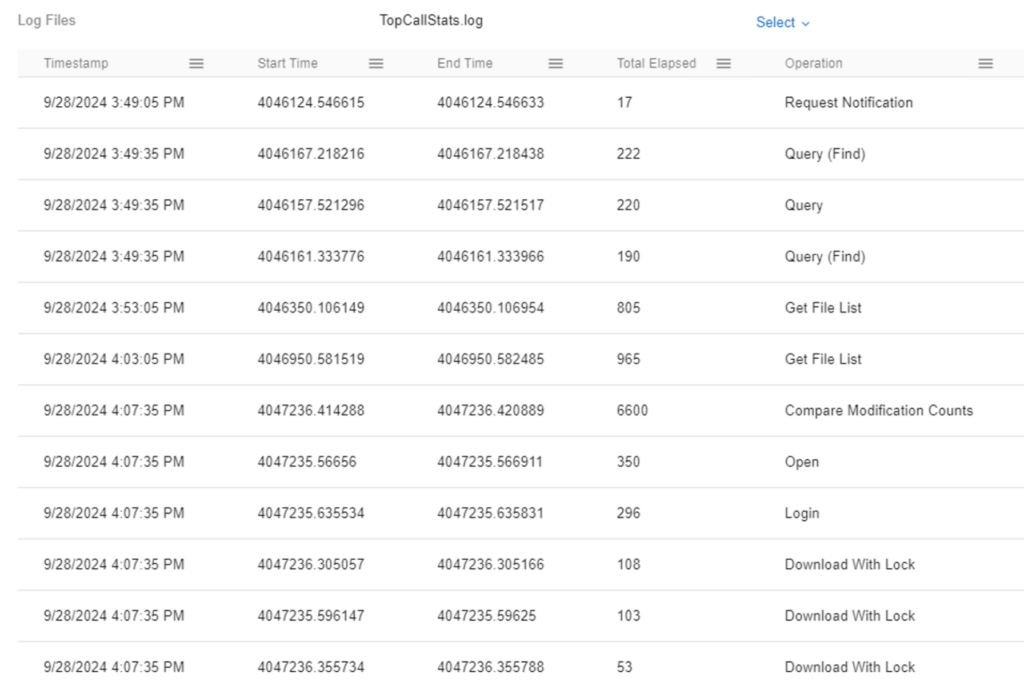The image size is (1024, 690).
Task: Sort by the End Time column header
Action: click(465, 63)
